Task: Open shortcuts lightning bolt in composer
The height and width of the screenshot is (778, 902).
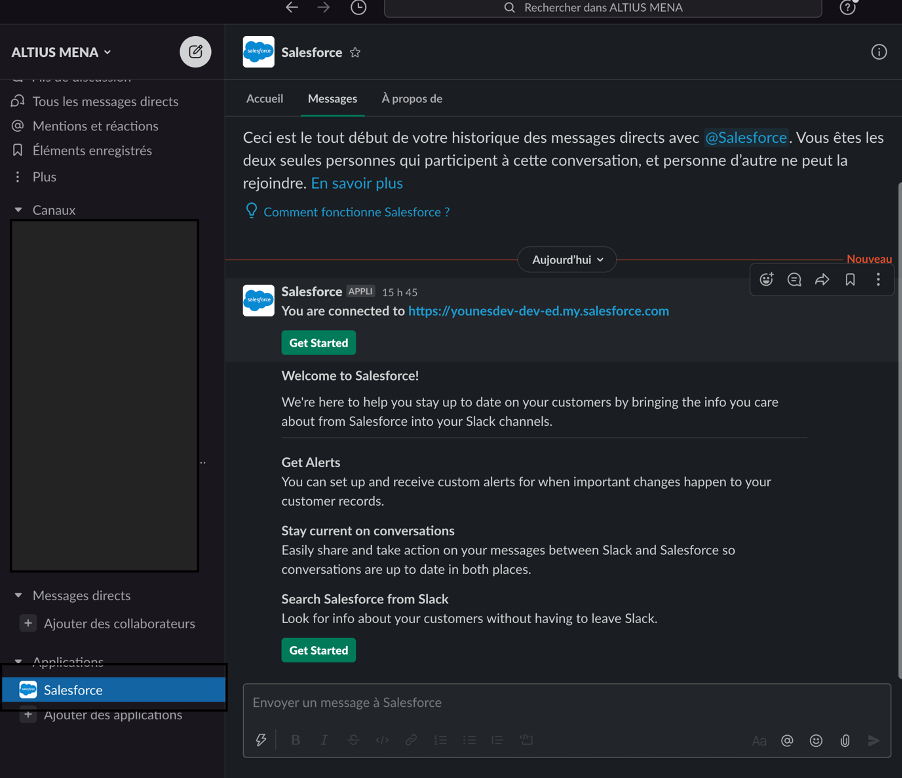Action: pyautogui.click(x=261, y=740)
